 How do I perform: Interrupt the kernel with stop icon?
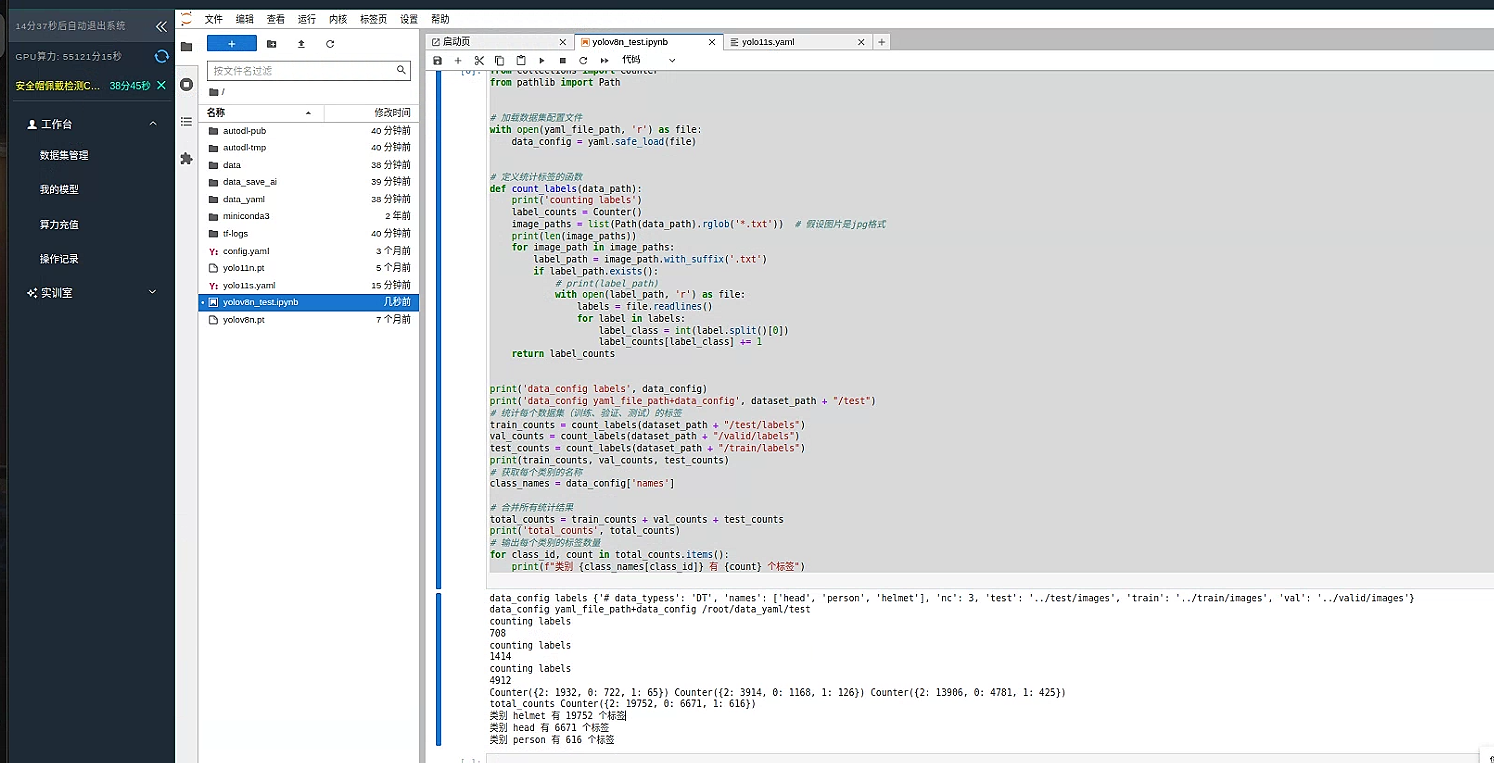[x=563, y=60]
